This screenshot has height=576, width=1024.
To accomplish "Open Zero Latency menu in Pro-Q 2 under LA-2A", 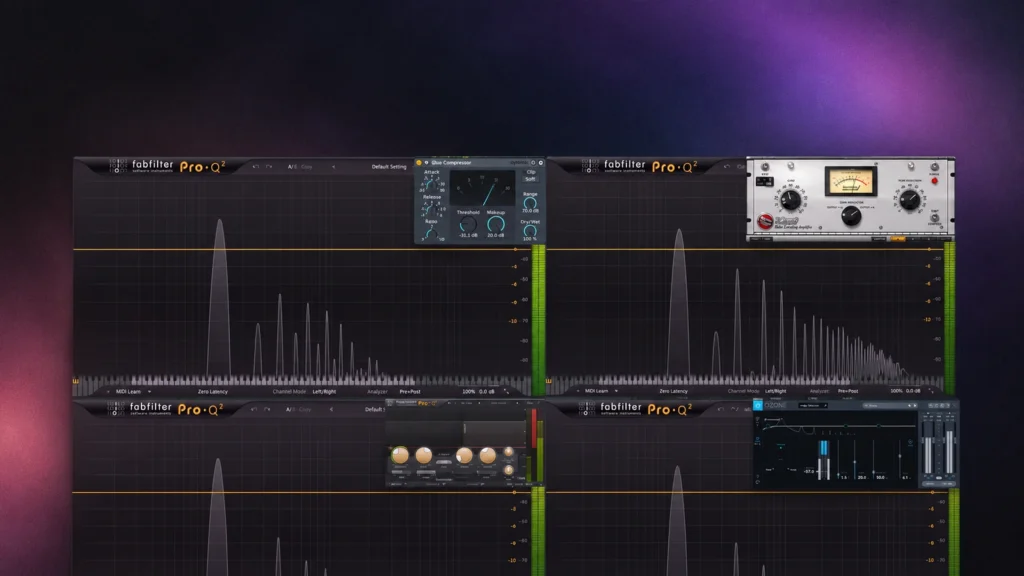I will coord(673,391).
